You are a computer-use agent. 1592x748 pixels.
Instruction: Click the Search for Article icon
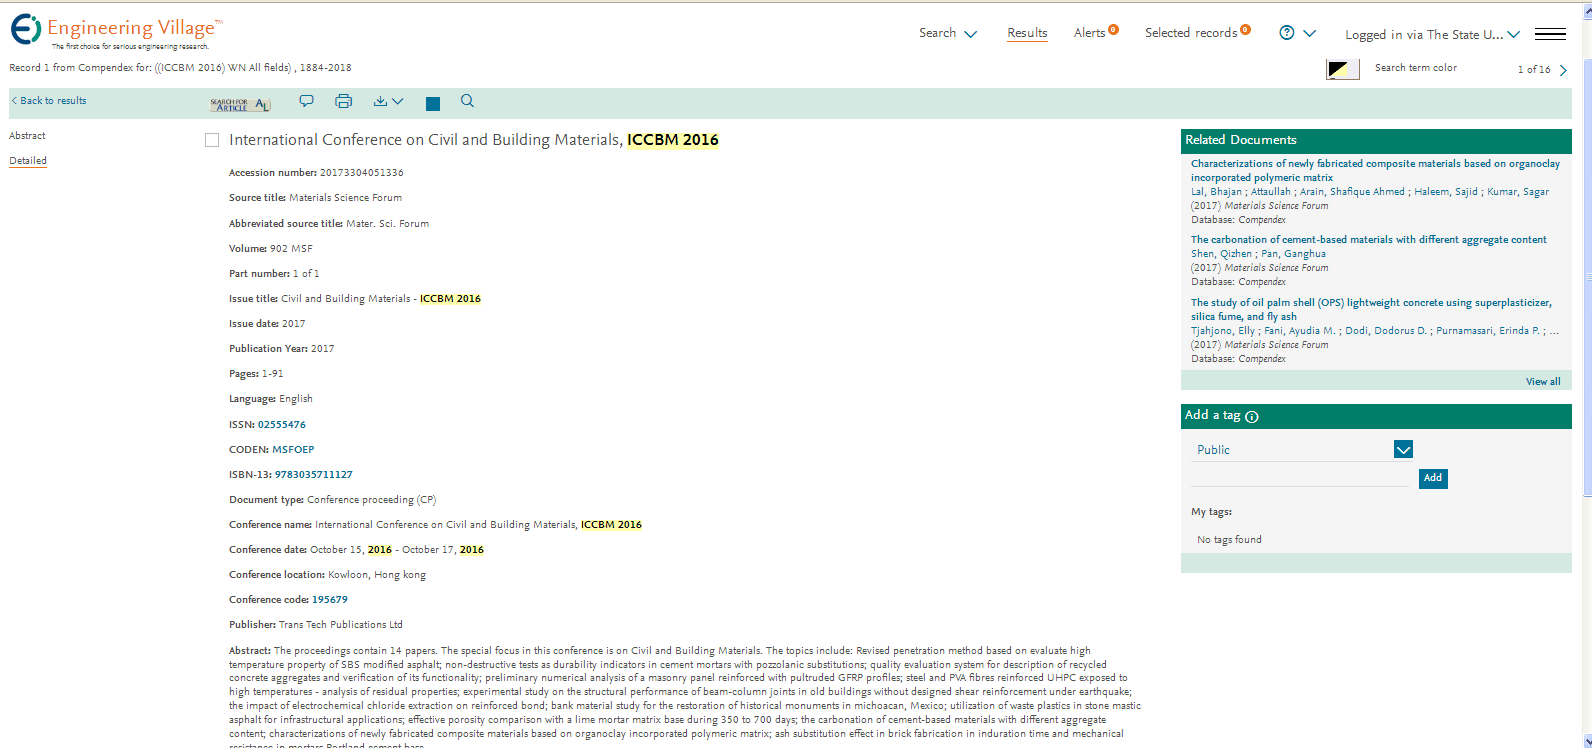tap(239, 104)
